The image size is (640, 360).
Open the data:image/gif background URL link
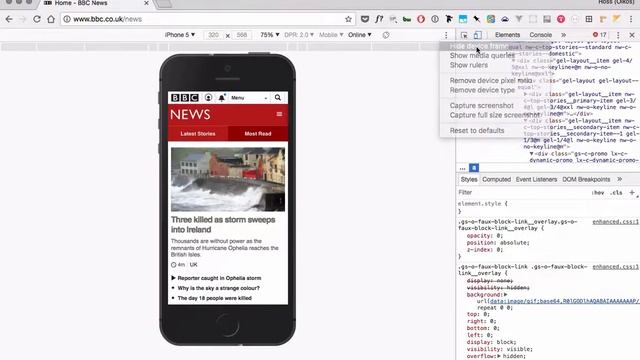[x=564, y=301]
